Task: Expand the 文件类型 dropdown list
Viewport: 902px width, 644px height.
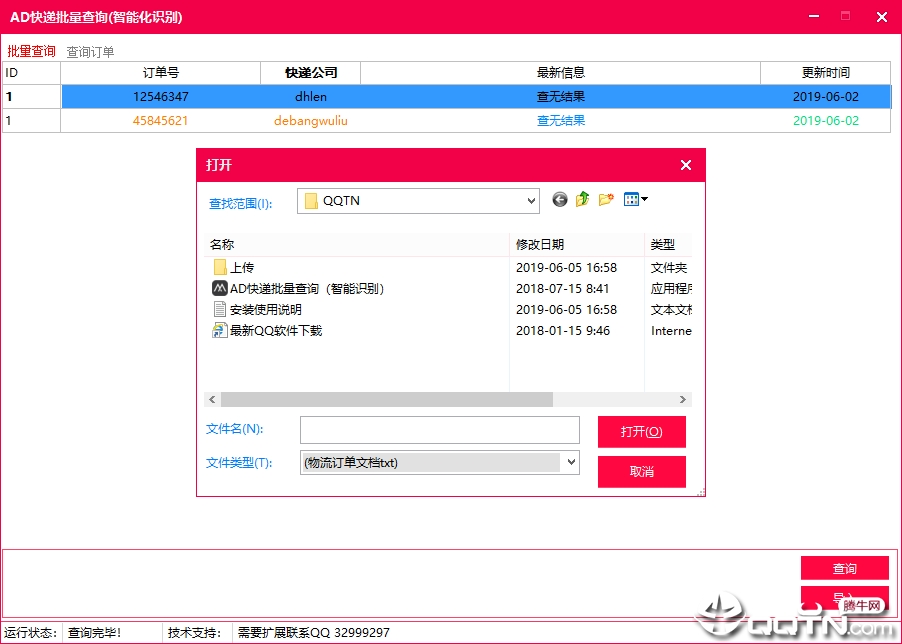Action: tap(571, 462)
